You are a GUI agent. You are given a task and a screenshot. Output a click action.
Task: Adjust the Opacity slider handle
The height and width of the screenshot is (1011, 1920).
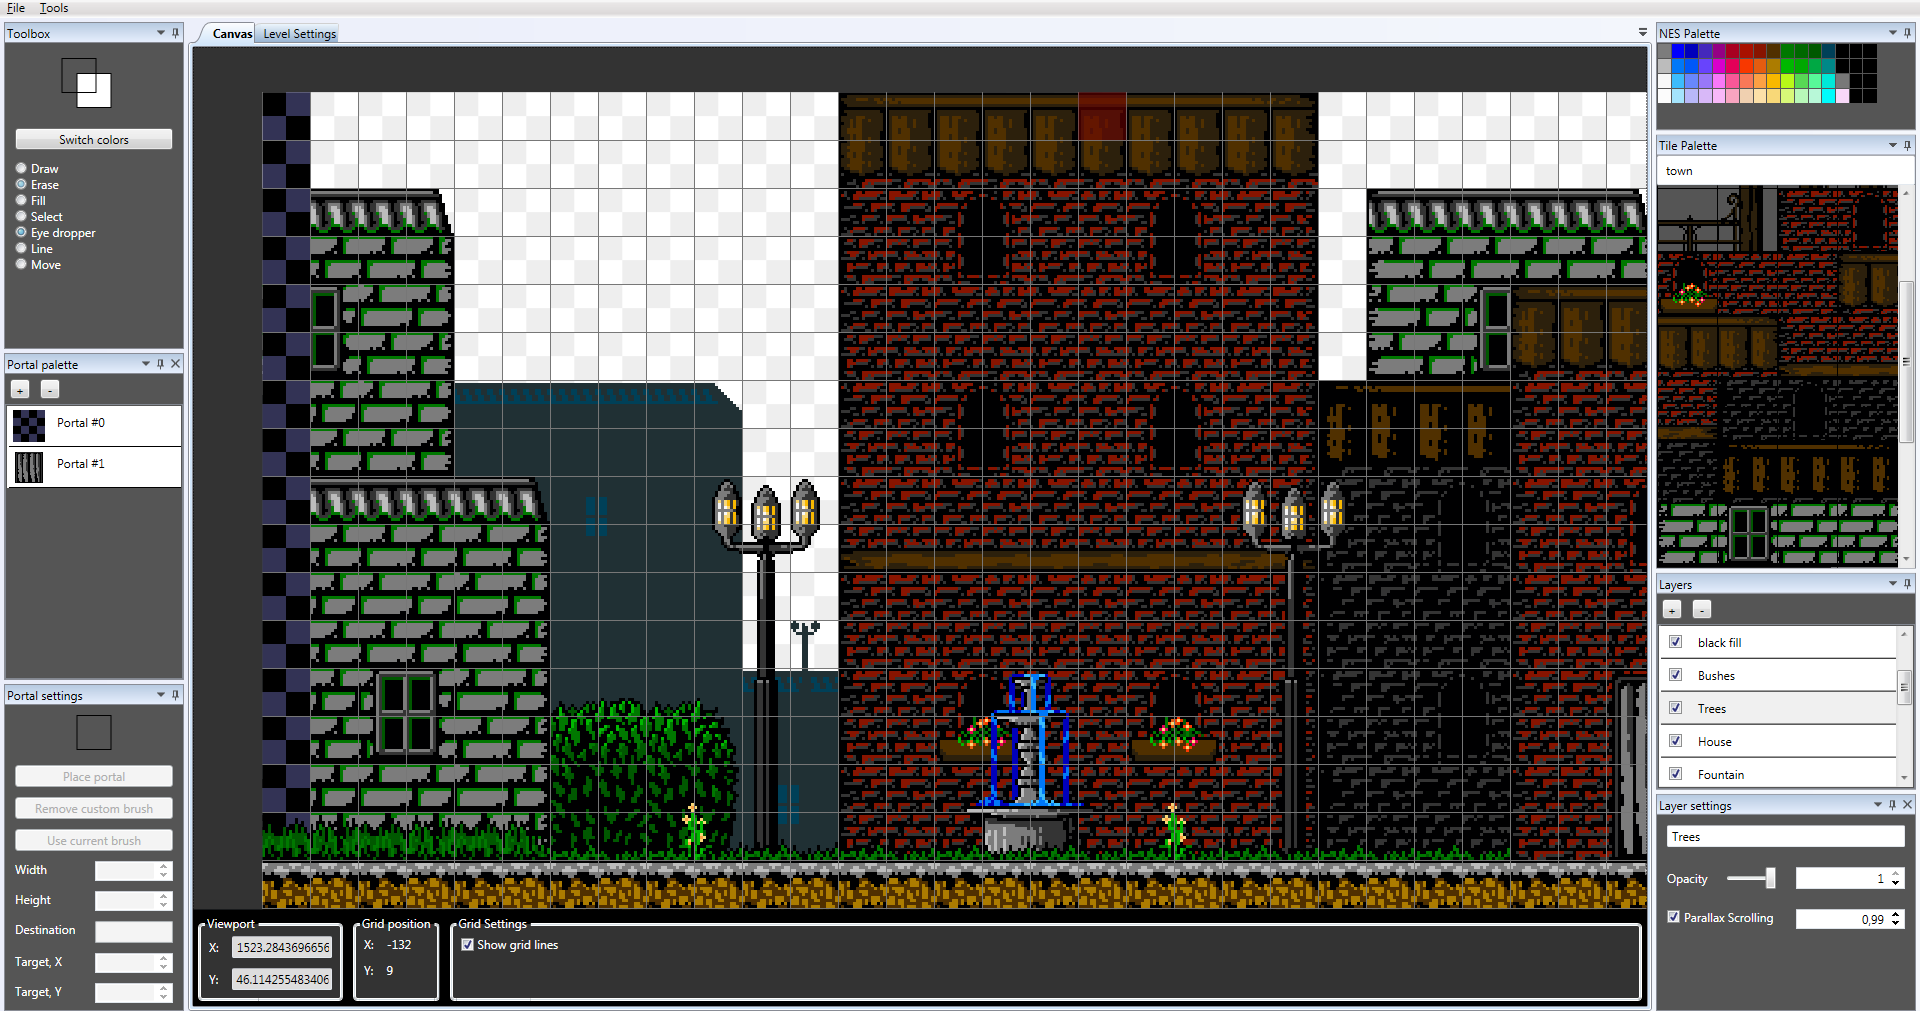1770,878
